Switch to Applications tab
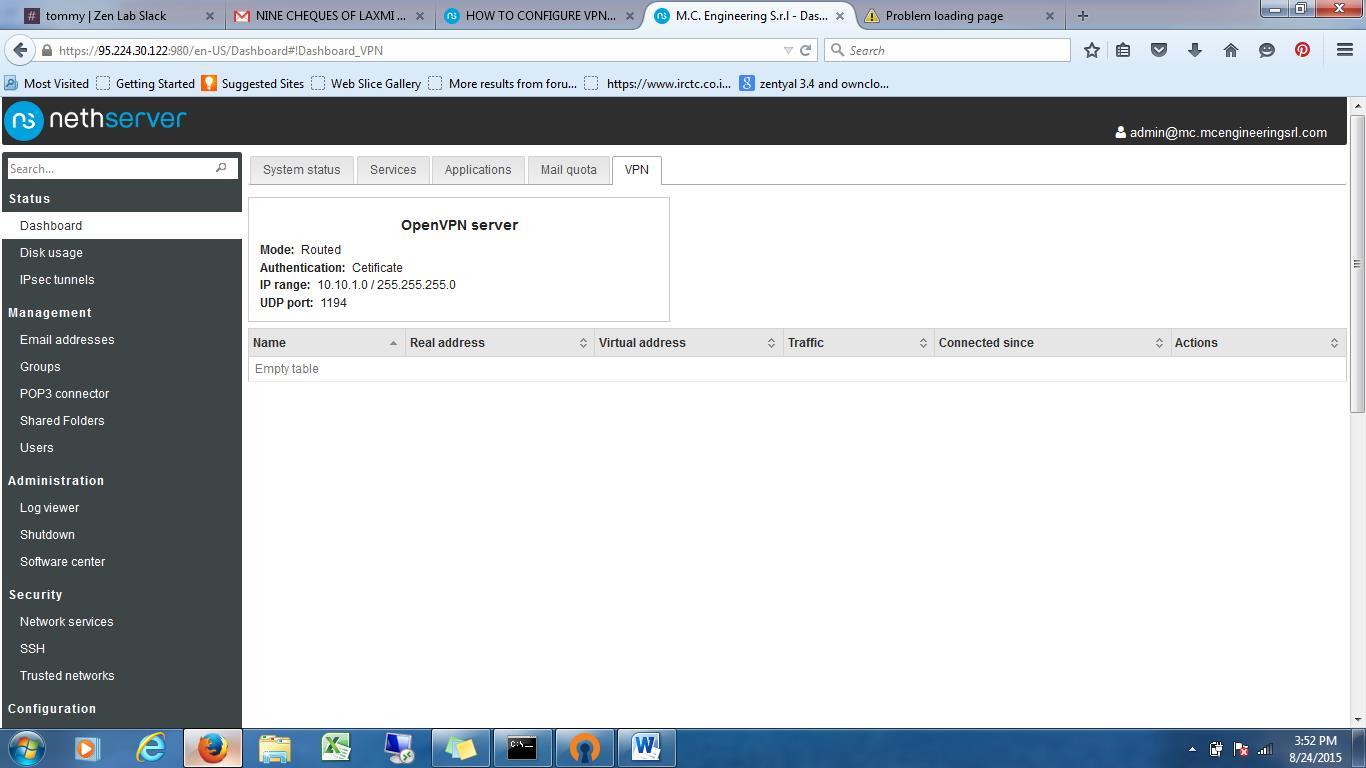This screenshot has height=768, width=1366. tap(478, 170)
